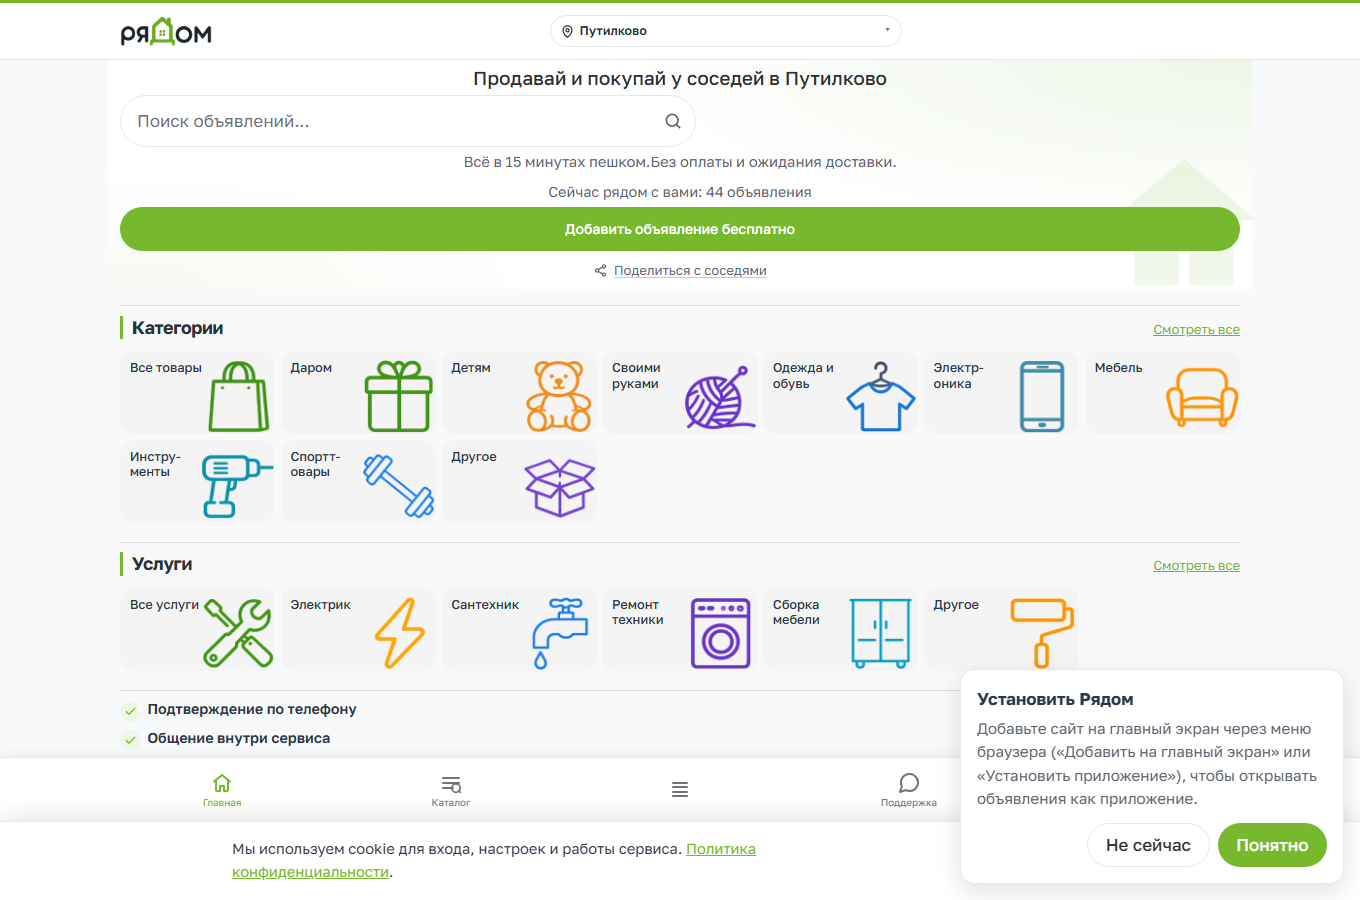Open the Электроника smartphone category
Screen dimensions: 1360x900
[x=1001, y=392]
